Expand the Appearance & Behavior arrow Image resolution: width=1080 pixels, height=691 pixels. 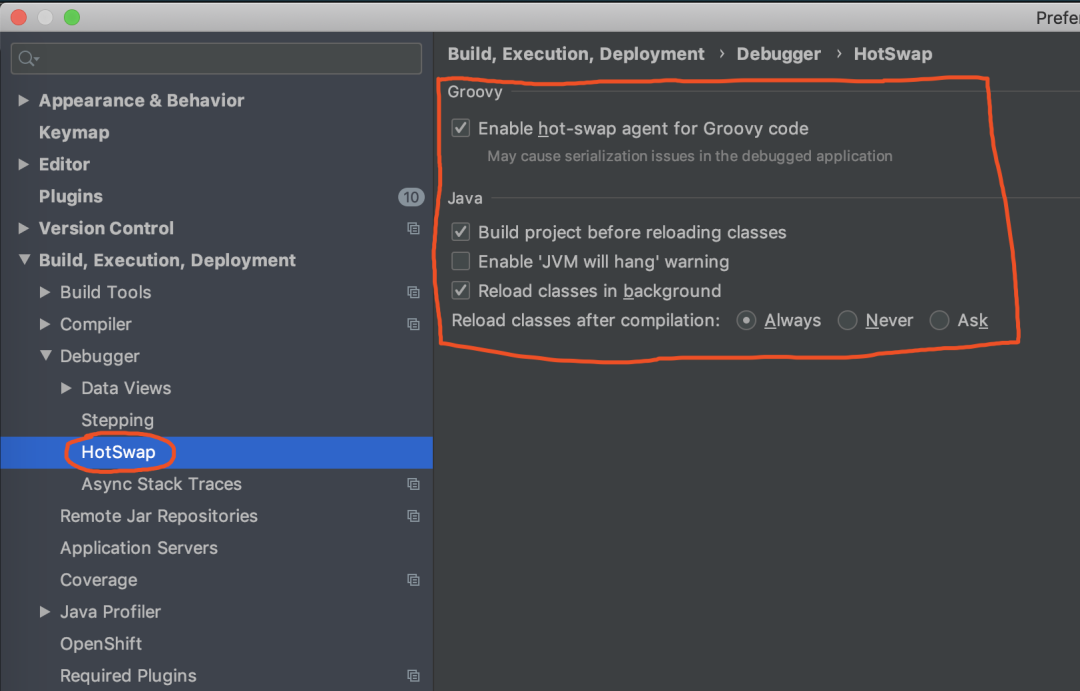click(x=23, y=101)
